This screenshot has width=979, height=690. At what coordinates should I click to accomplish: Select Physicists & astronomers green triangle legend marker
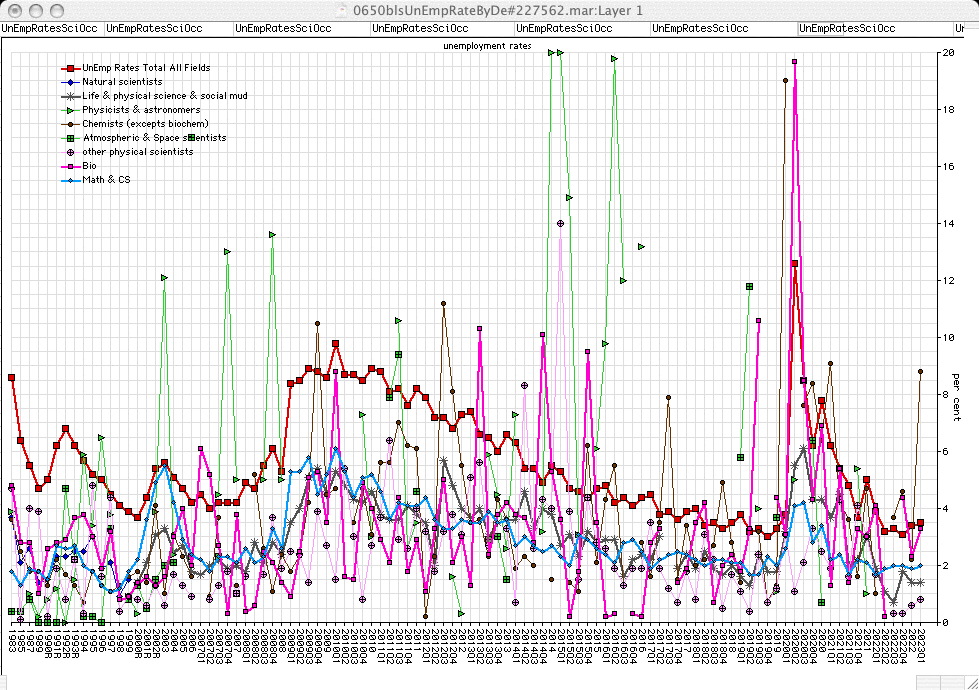point(70,110)
